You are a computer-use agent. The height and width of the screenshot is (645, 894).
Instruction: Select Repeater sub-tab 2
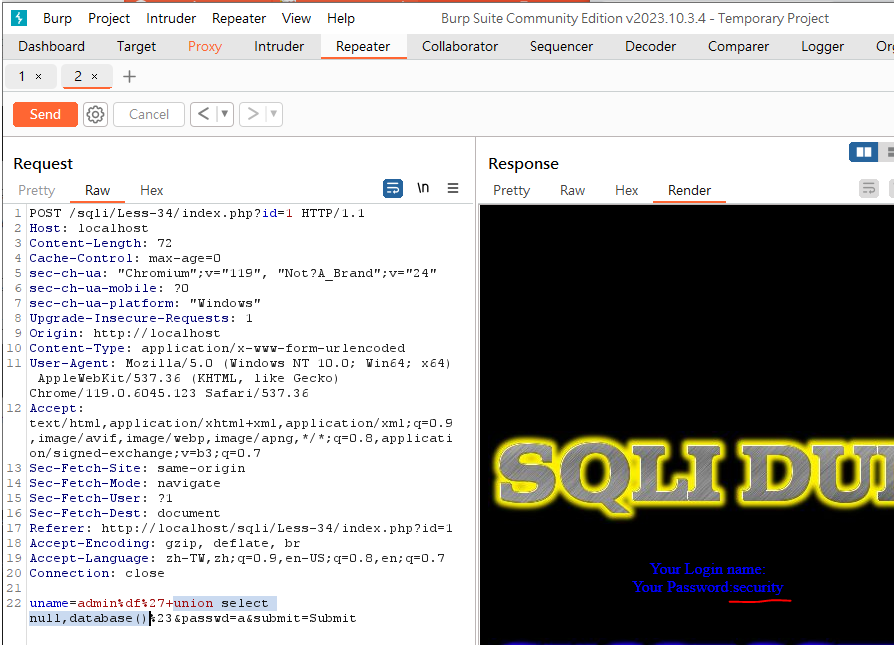coord(78,76)
